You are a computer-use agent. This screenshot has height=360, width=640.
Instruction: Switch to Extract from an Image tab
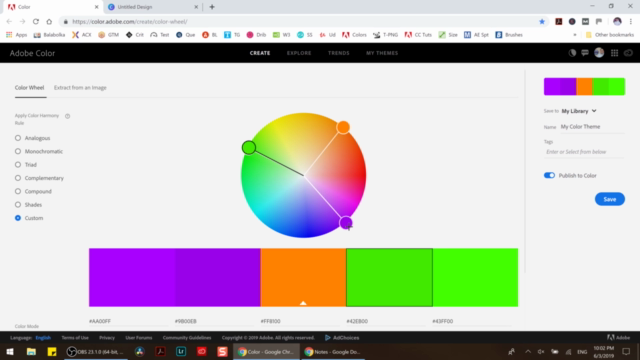point(80,87)
